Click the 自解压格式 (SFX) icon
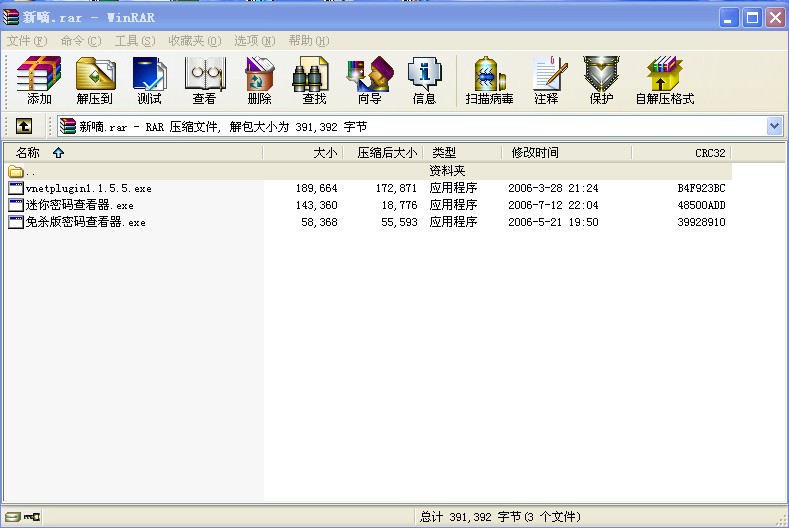Screen dimensions: 789x528 (x=665, y=80)
